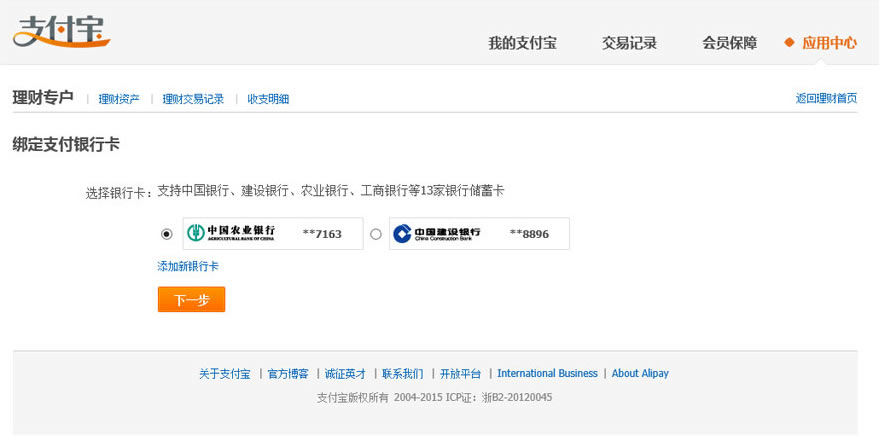Click the China Construction Bank logo
Image resolution: width=881 pixels, height=436 pixels.
click(437, 233)
